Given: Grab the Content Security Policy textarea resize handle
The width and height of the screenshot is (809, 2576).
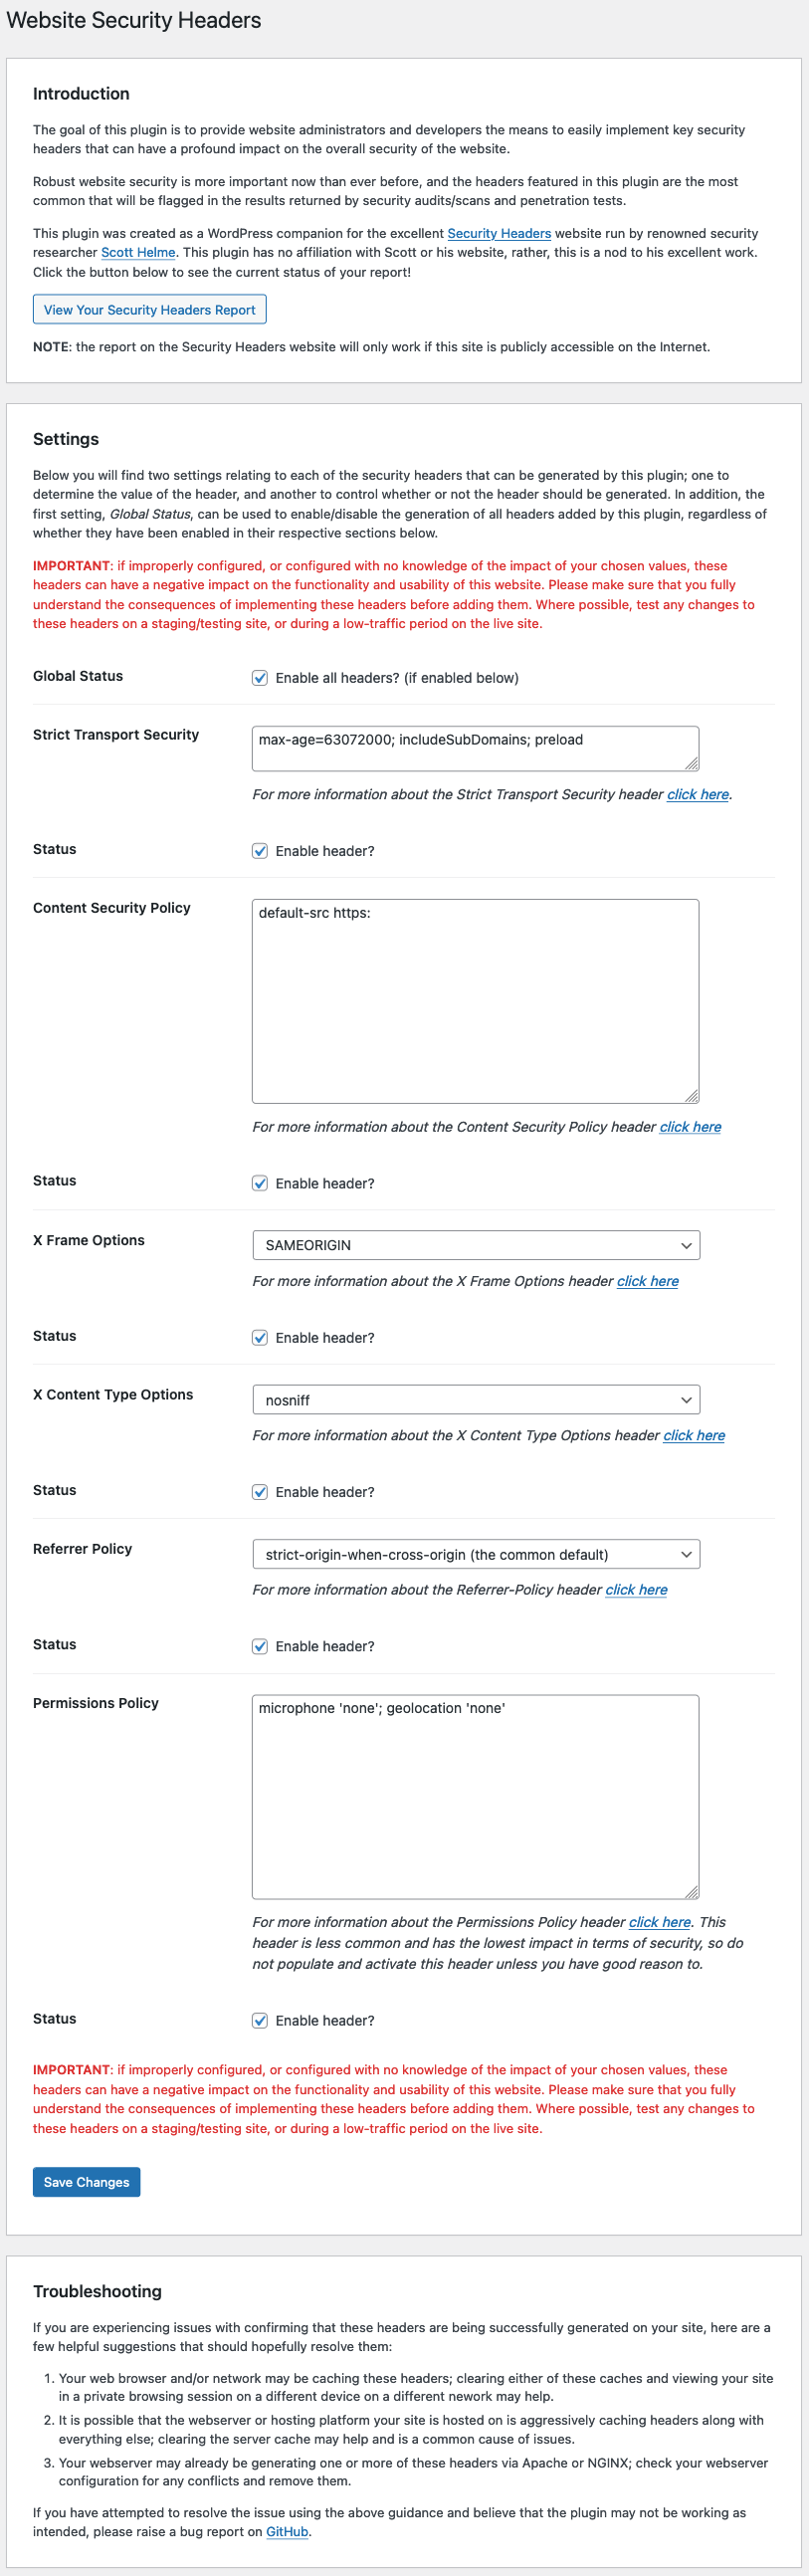Looking at the screenshot, I should point(692,1096).
